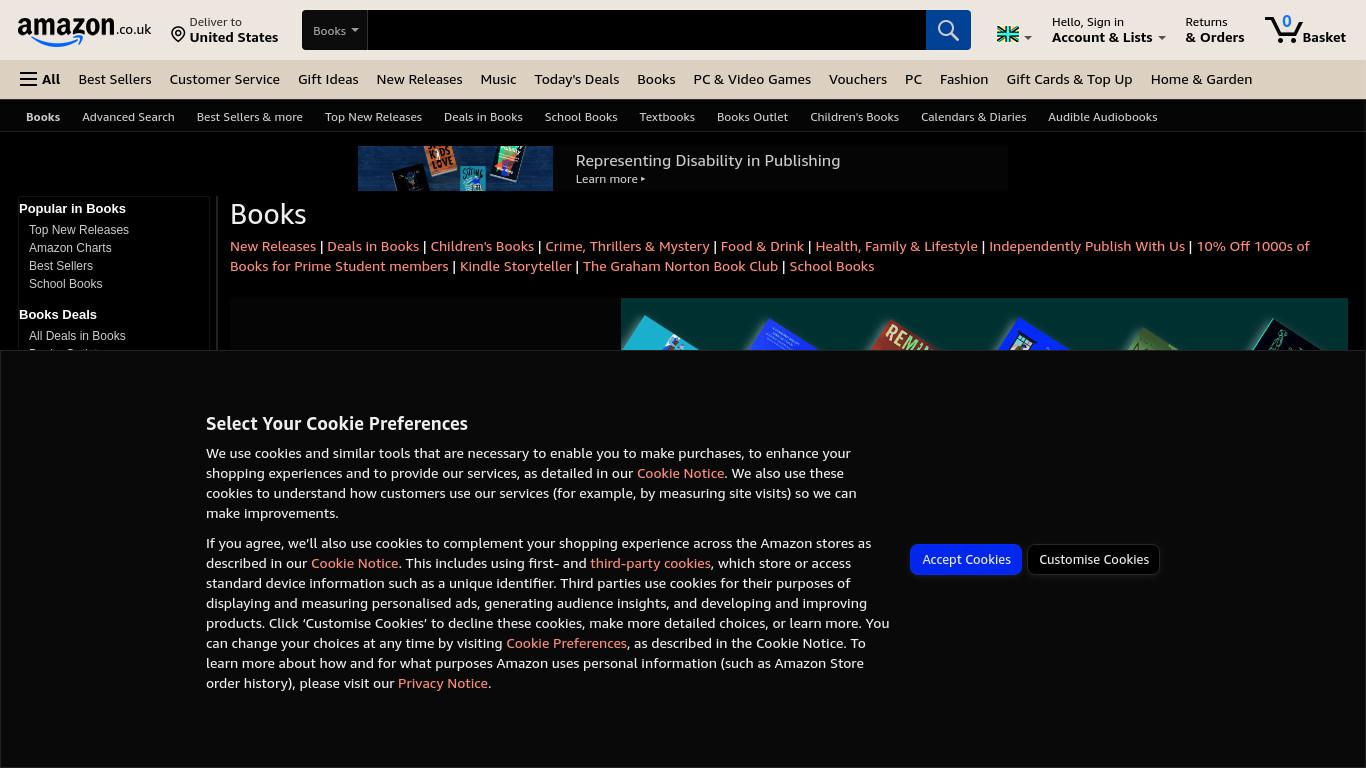Image resolution: width=1366 pixels, height=768 pixels.
Task: Open Amazon Charts in the sidebar
Action: click(x=70, y=248)
